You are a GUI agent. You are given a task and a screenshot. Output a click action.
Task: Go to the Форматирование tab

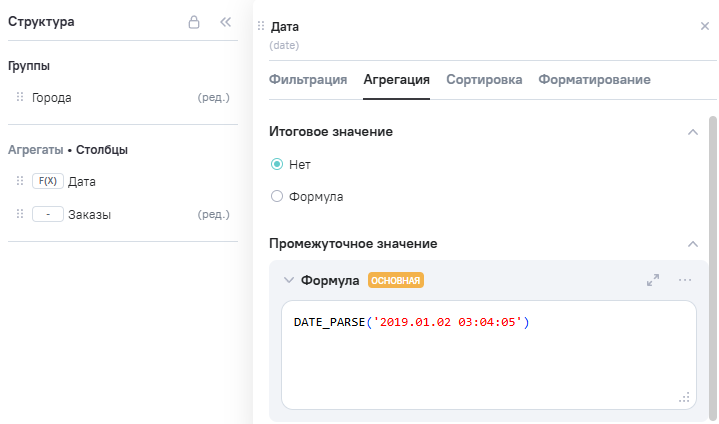[594, 80]
